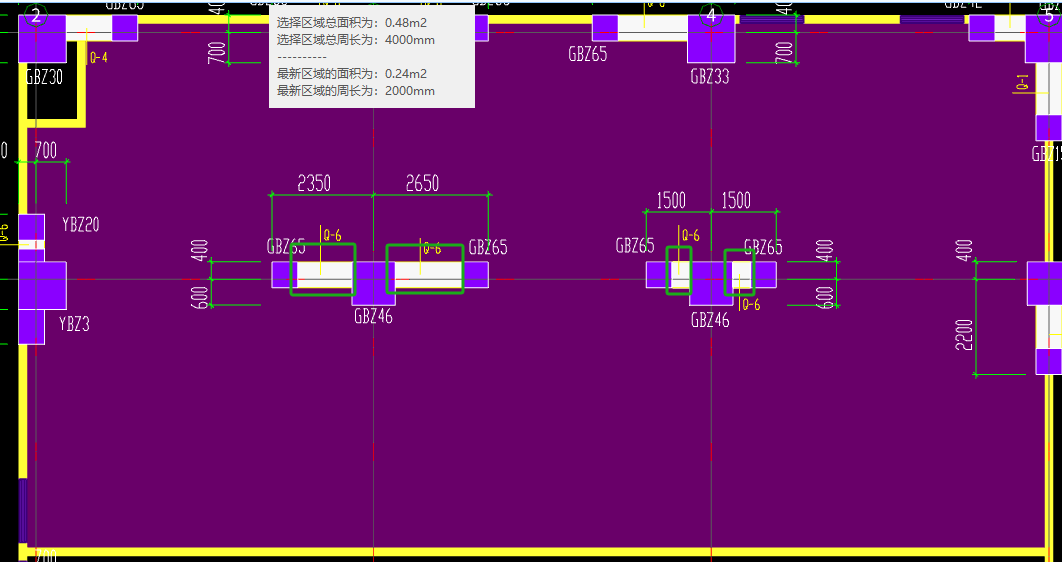Select the YBZ20 label text
The height and width of the screenshot is (562, 1062).
coord(81,225)
